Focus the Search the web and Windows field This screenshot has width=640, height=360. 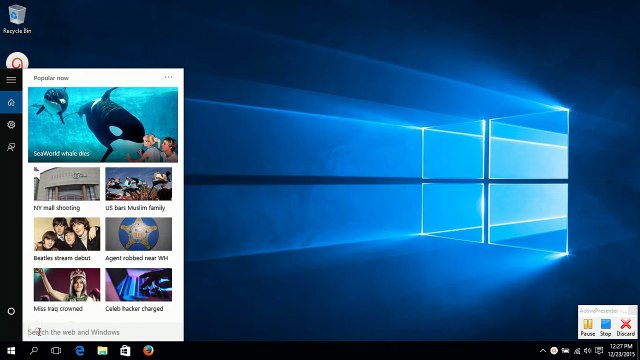coord(103,332)
